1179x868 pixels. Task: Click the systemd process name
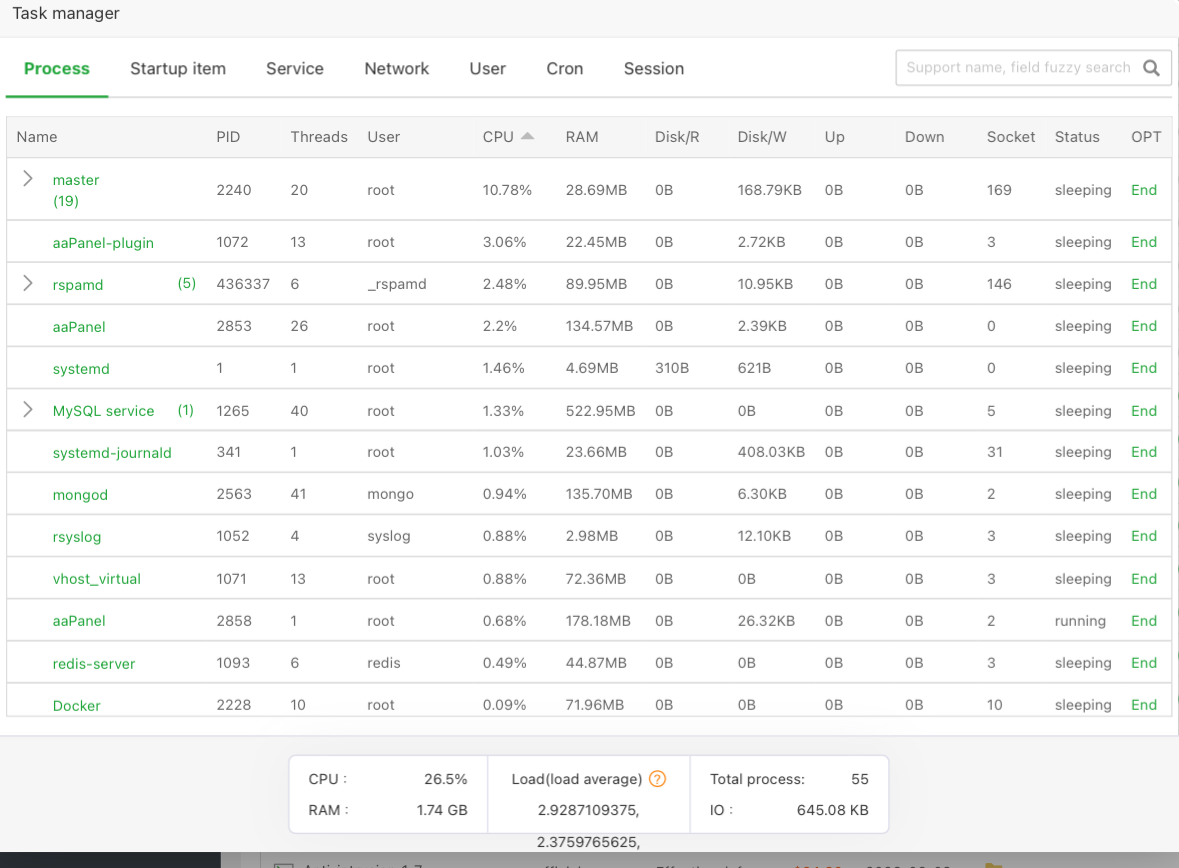81,369
